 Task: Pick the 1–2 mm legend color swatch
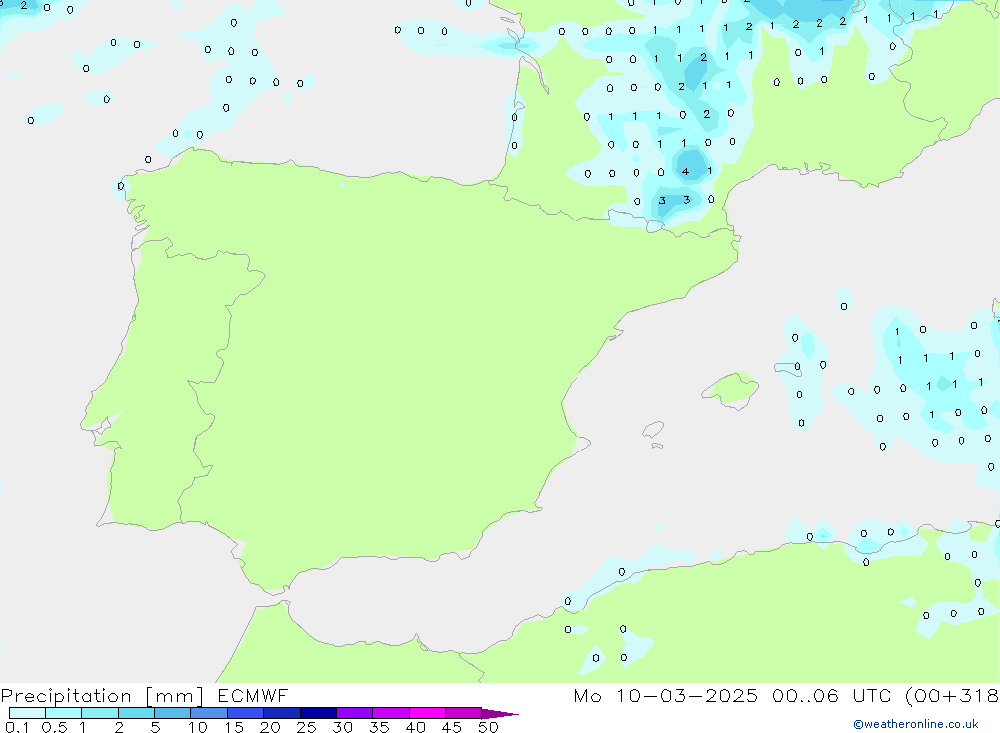(100, 713)
